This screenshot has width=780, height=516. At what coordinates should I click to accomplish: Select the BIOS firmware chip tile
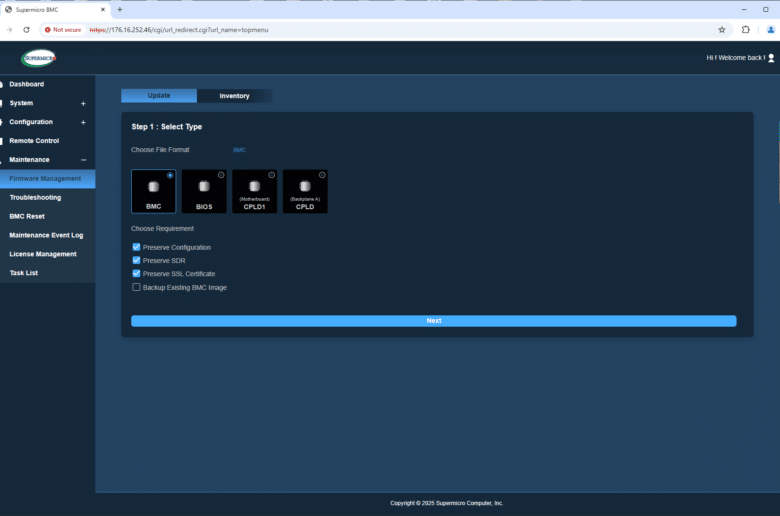(x=204, y=192)
